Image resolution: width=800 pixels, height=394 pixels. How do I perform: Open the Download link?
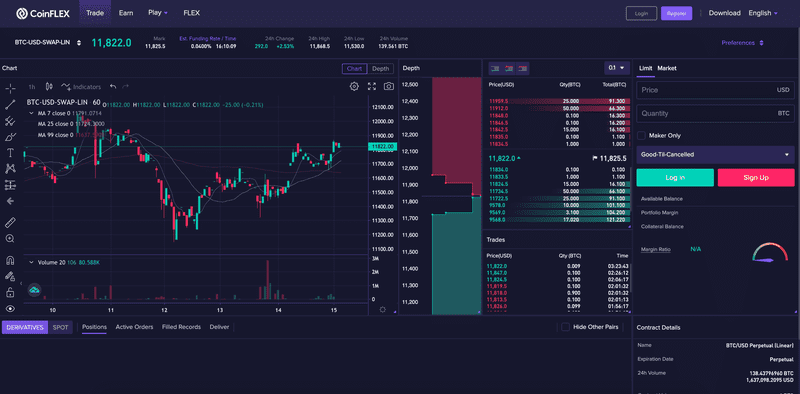click(x=724, y=13)
